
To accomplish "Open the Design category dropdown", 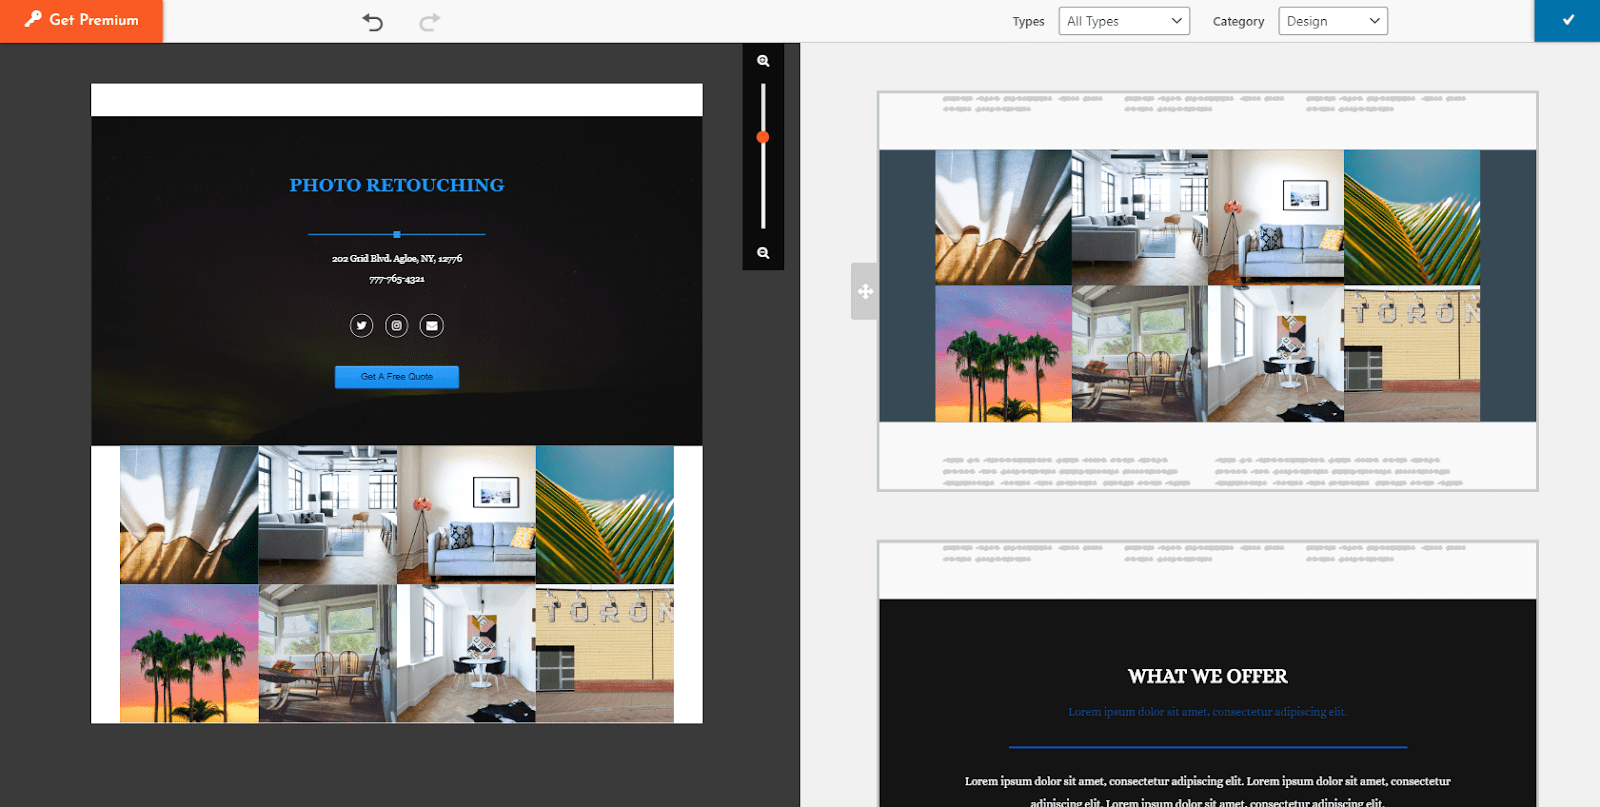I will point(1332,21).
